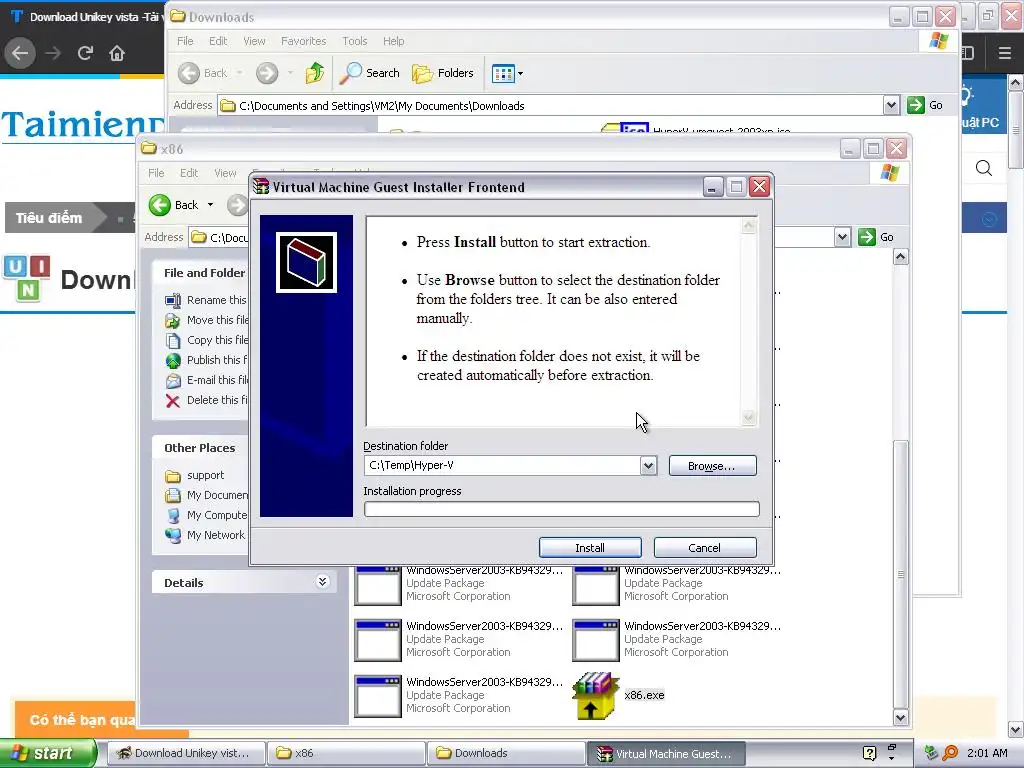Cancel the Guest Installer dialog

[705, 547]
